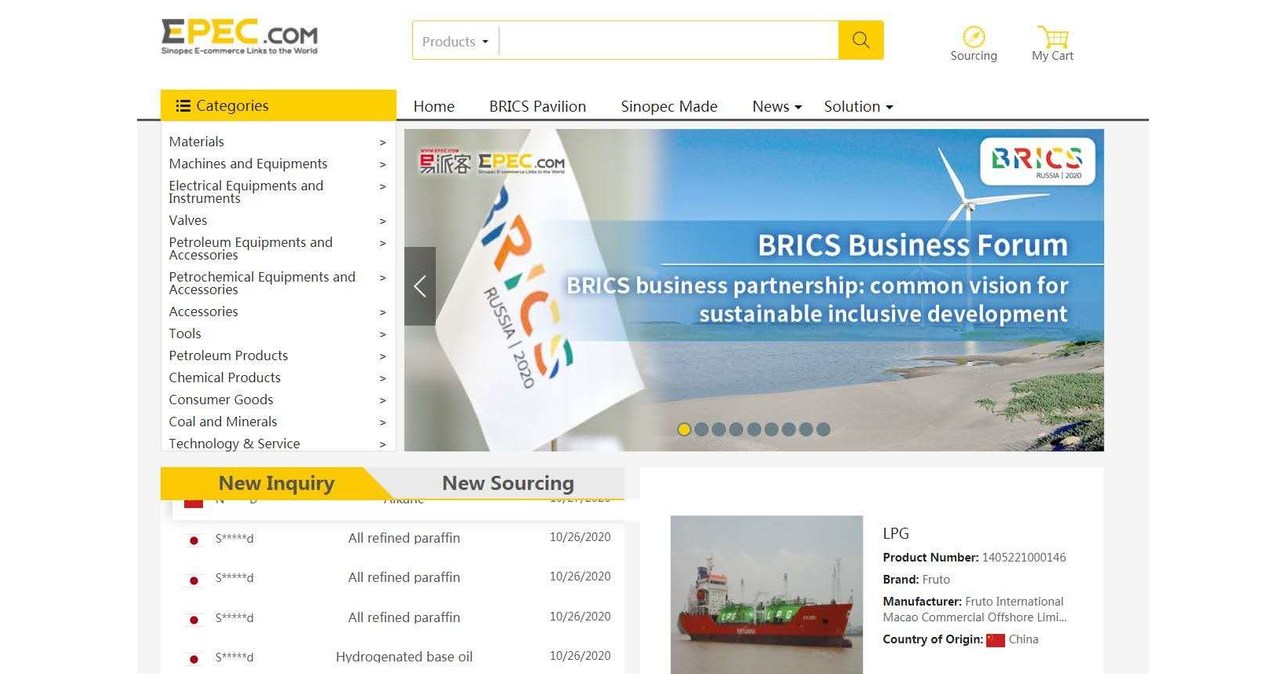Image resolution: width=1286 pixels, height=674 pixels.
Task: Click the China flag next to Country of Origin
Action: tap(994, 639)
